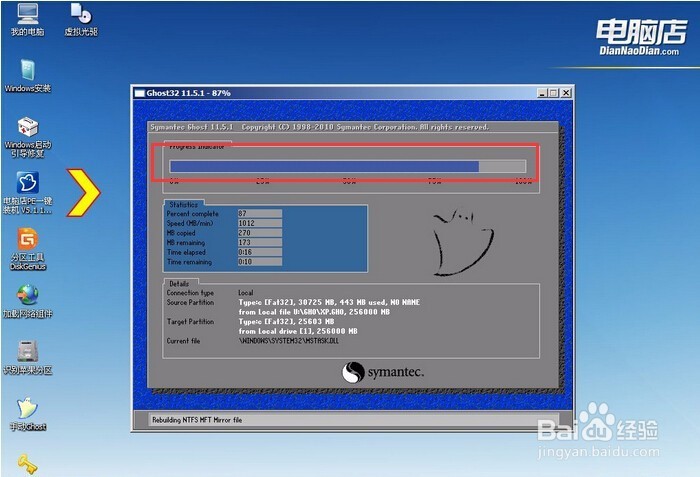The width and height of the screenshot is (700, 477).
Task: Click the Time remaining value 0:10
Action: coord(259,262)
